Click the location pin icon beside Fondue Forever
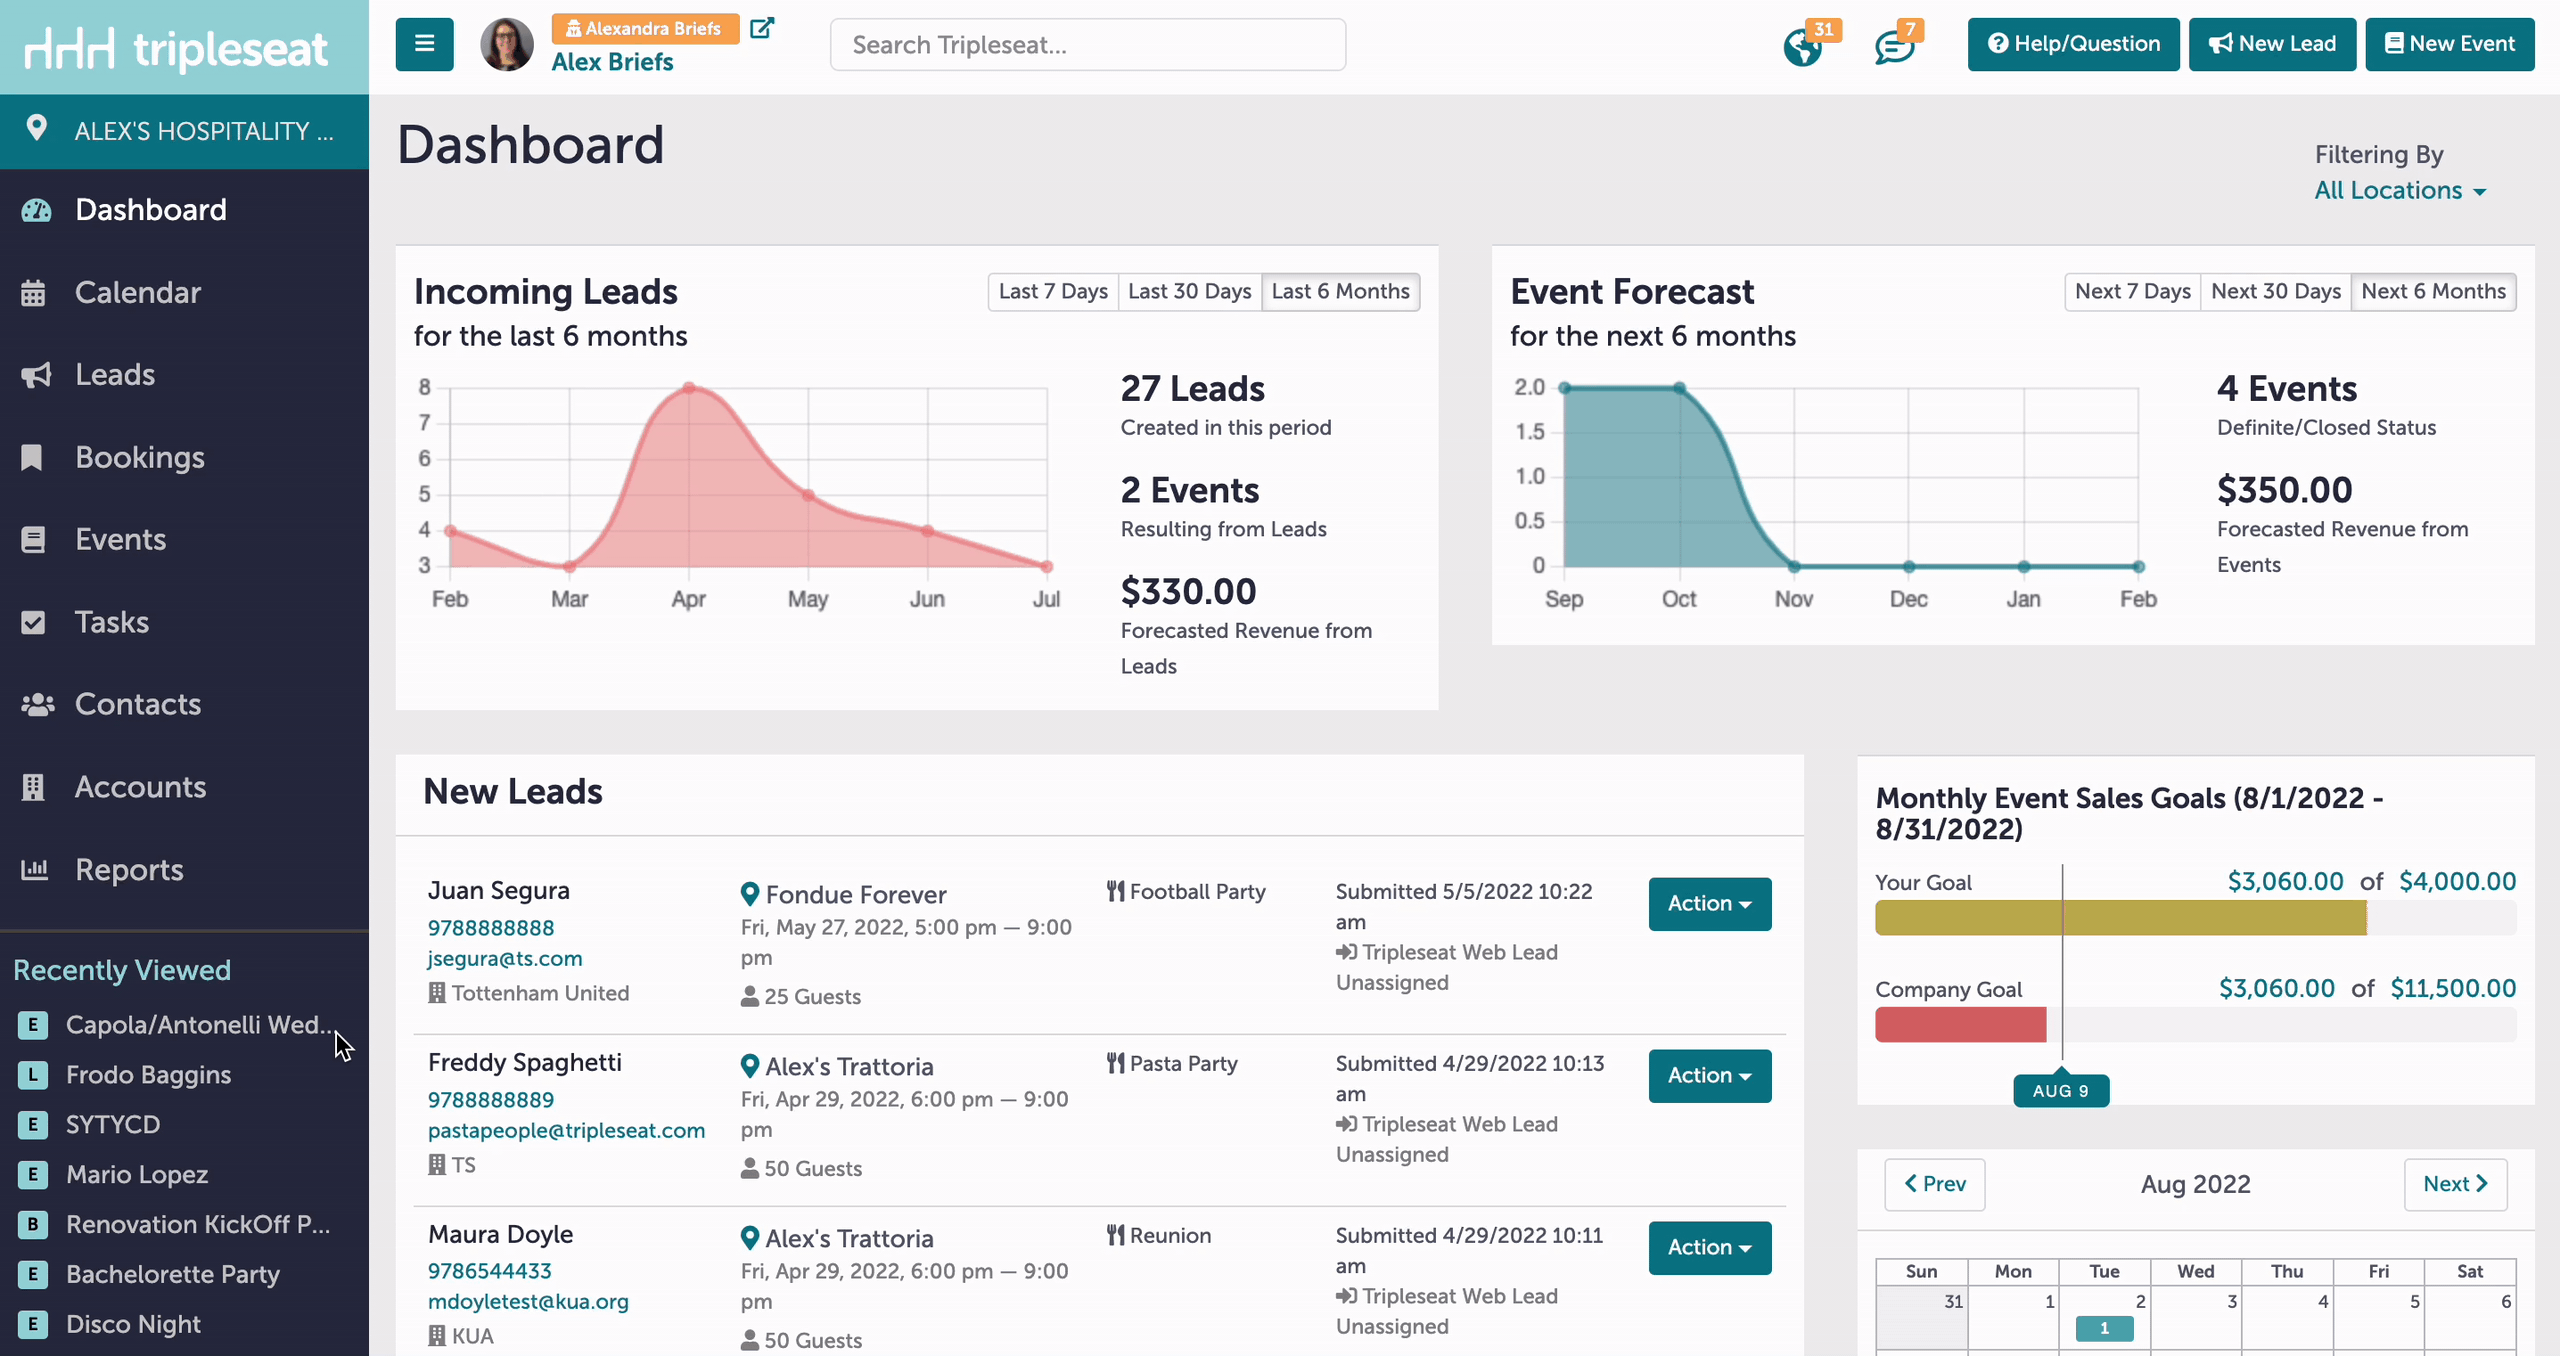The height and width of the screenshot is (1356, 2560). 749,894
